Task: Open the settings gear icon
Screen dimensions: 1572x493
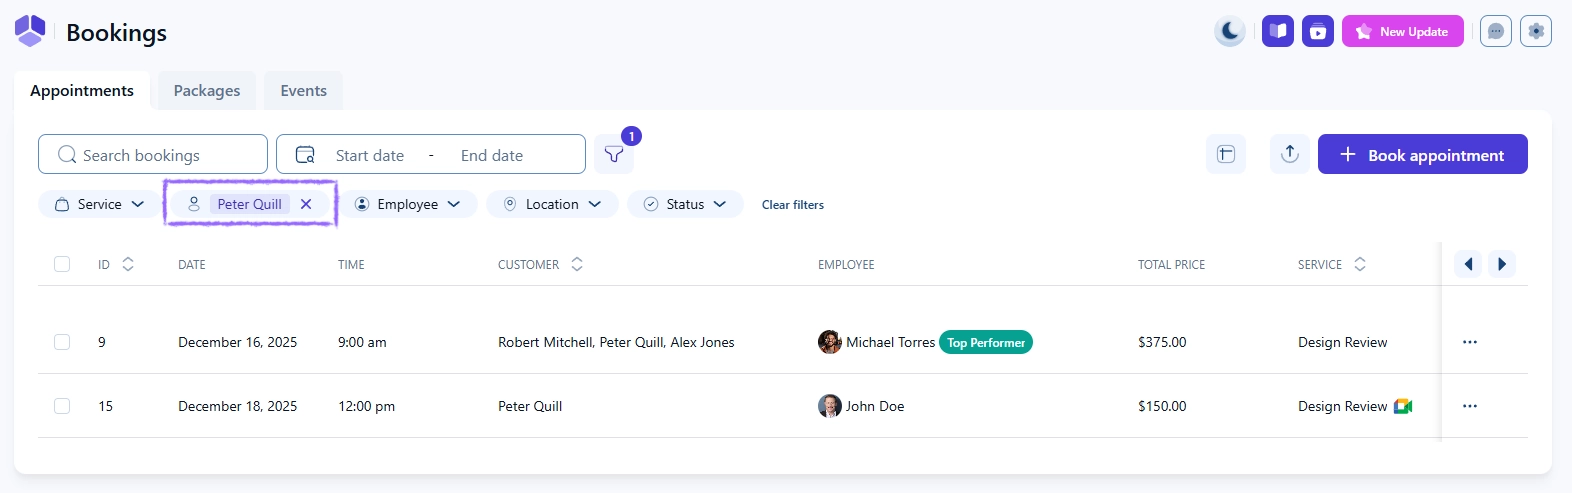Action: pos(1535,31)
